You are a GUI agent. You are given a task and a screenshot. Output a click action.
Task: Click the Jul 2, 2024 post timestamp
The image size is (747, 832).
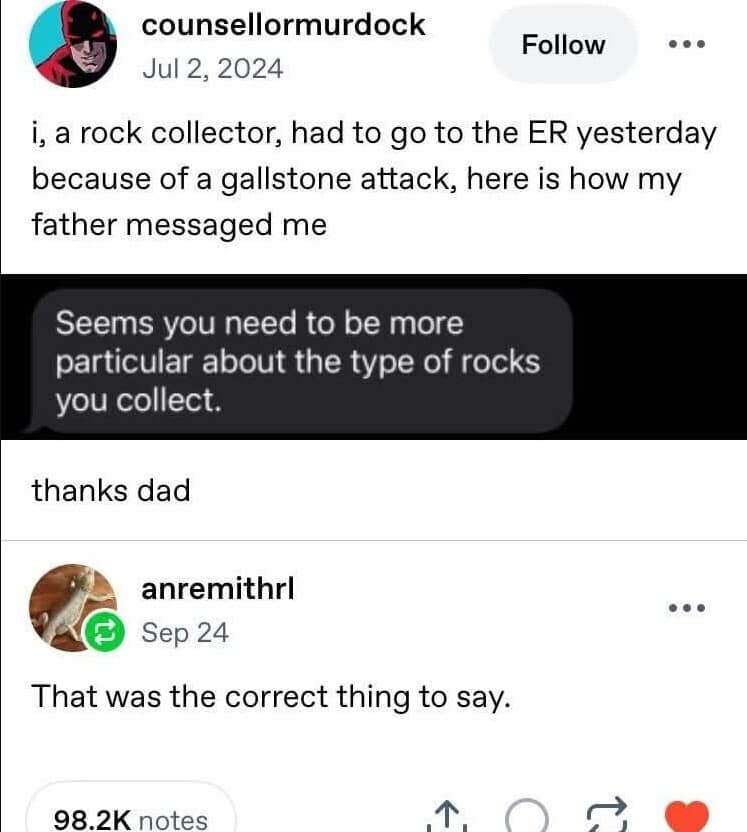pyautogui.click(x=212, y=69)
